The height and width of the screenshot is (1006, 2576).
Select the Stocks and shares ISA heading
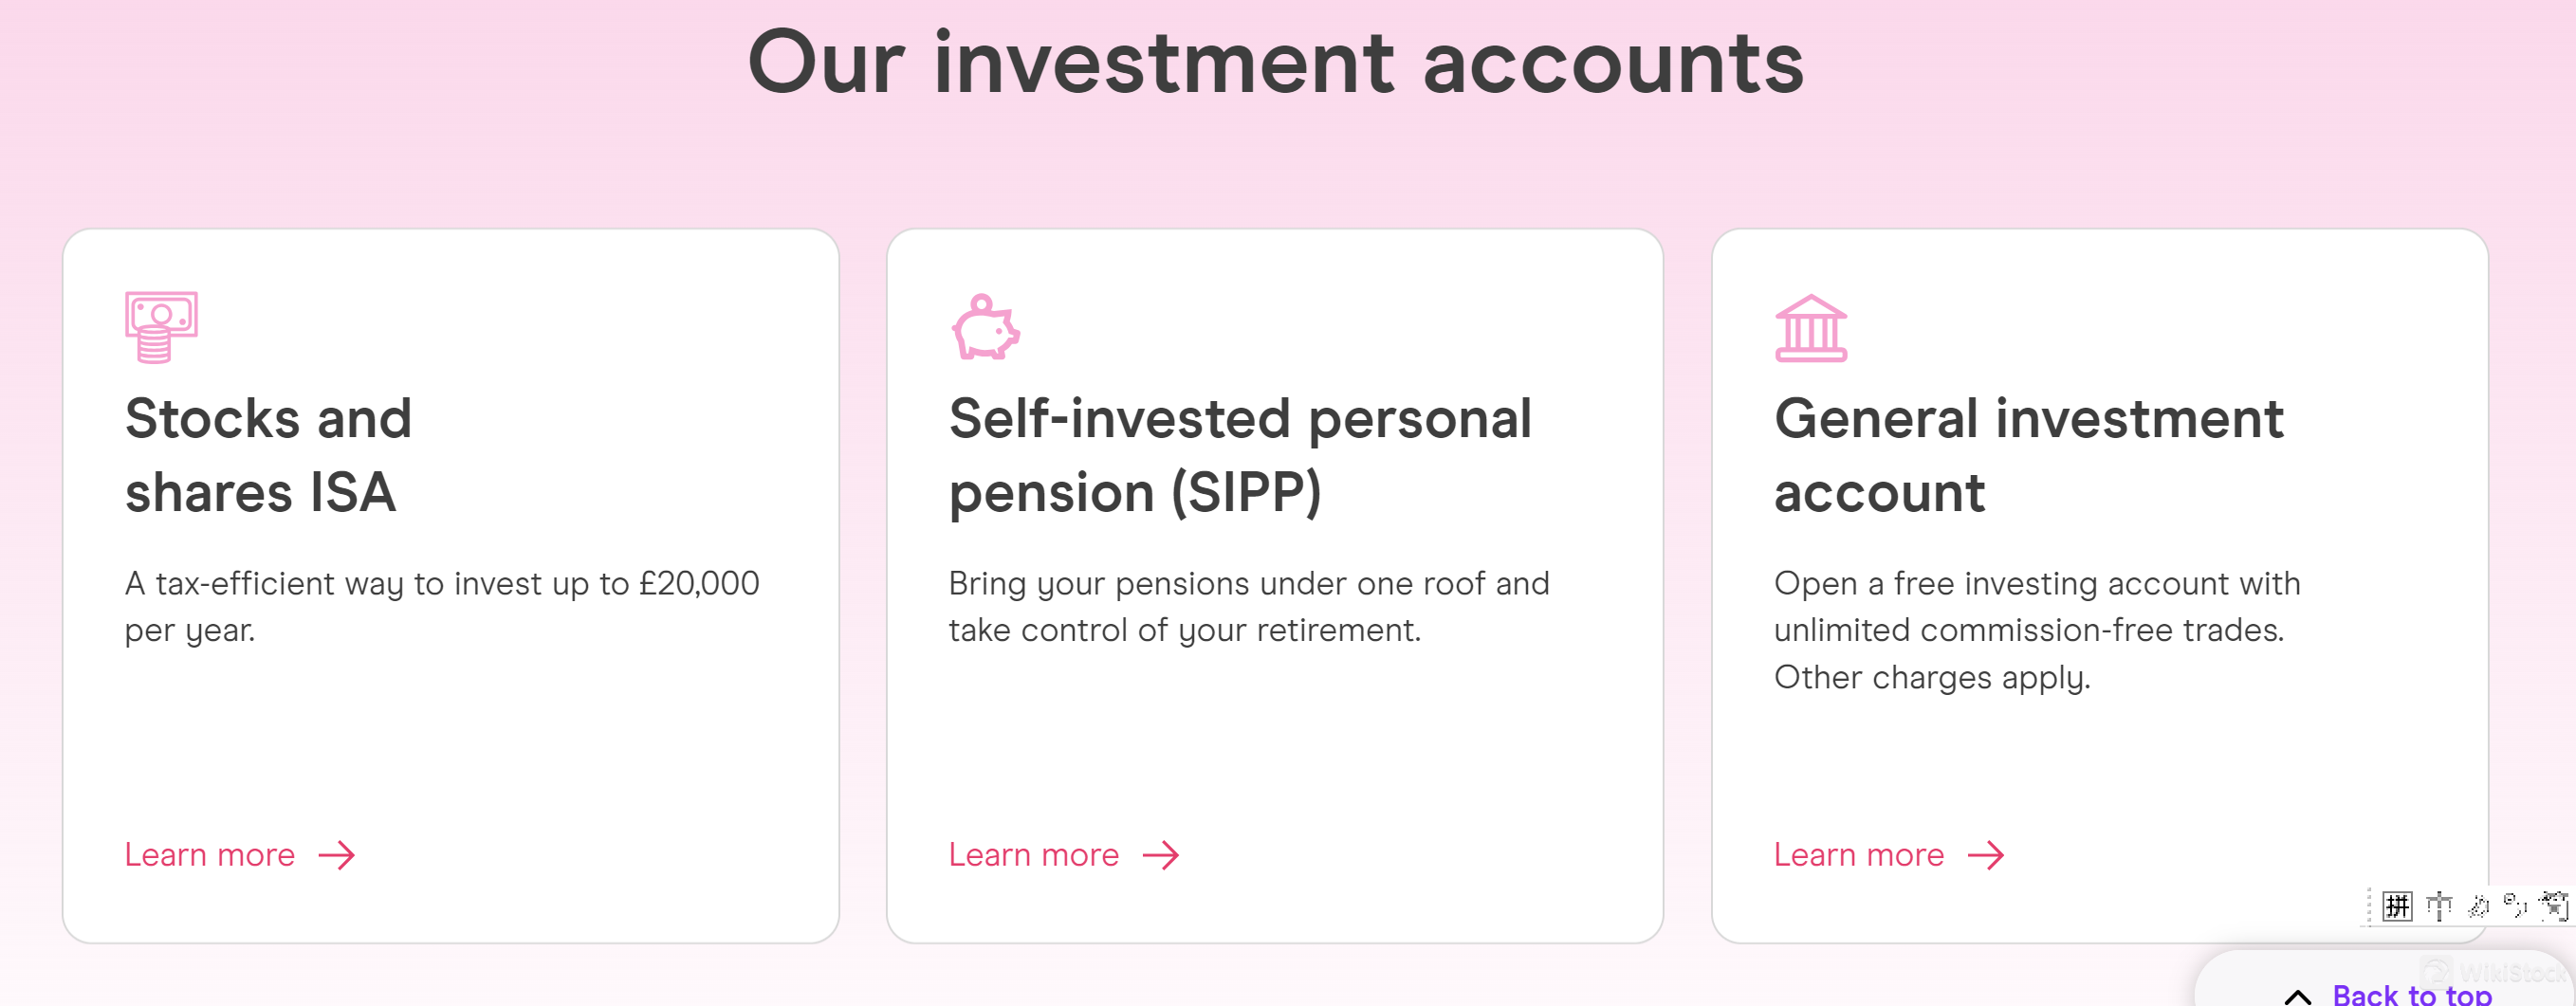coord(268,455)
